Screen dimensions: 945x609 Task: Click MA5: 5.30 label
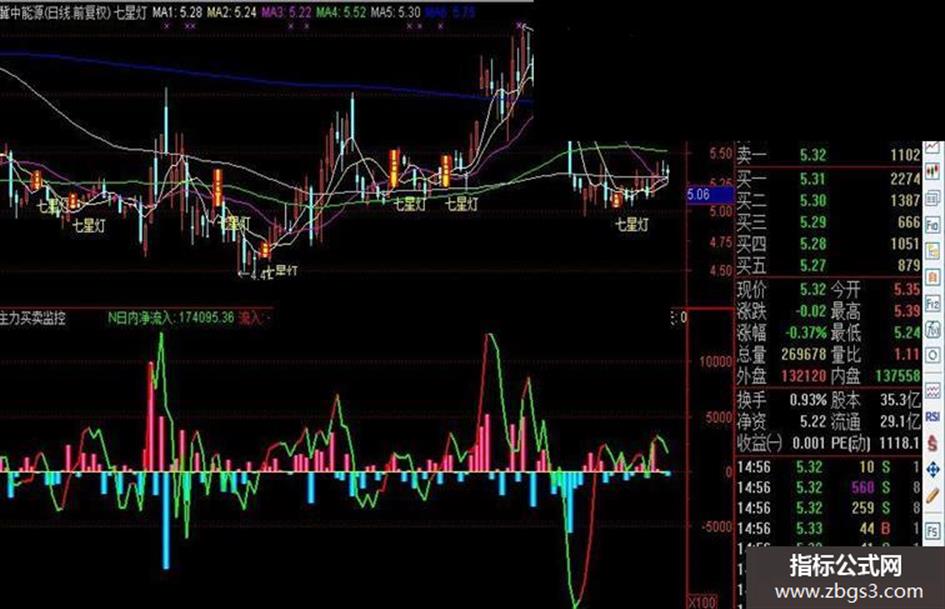click(x=395, y=12)
